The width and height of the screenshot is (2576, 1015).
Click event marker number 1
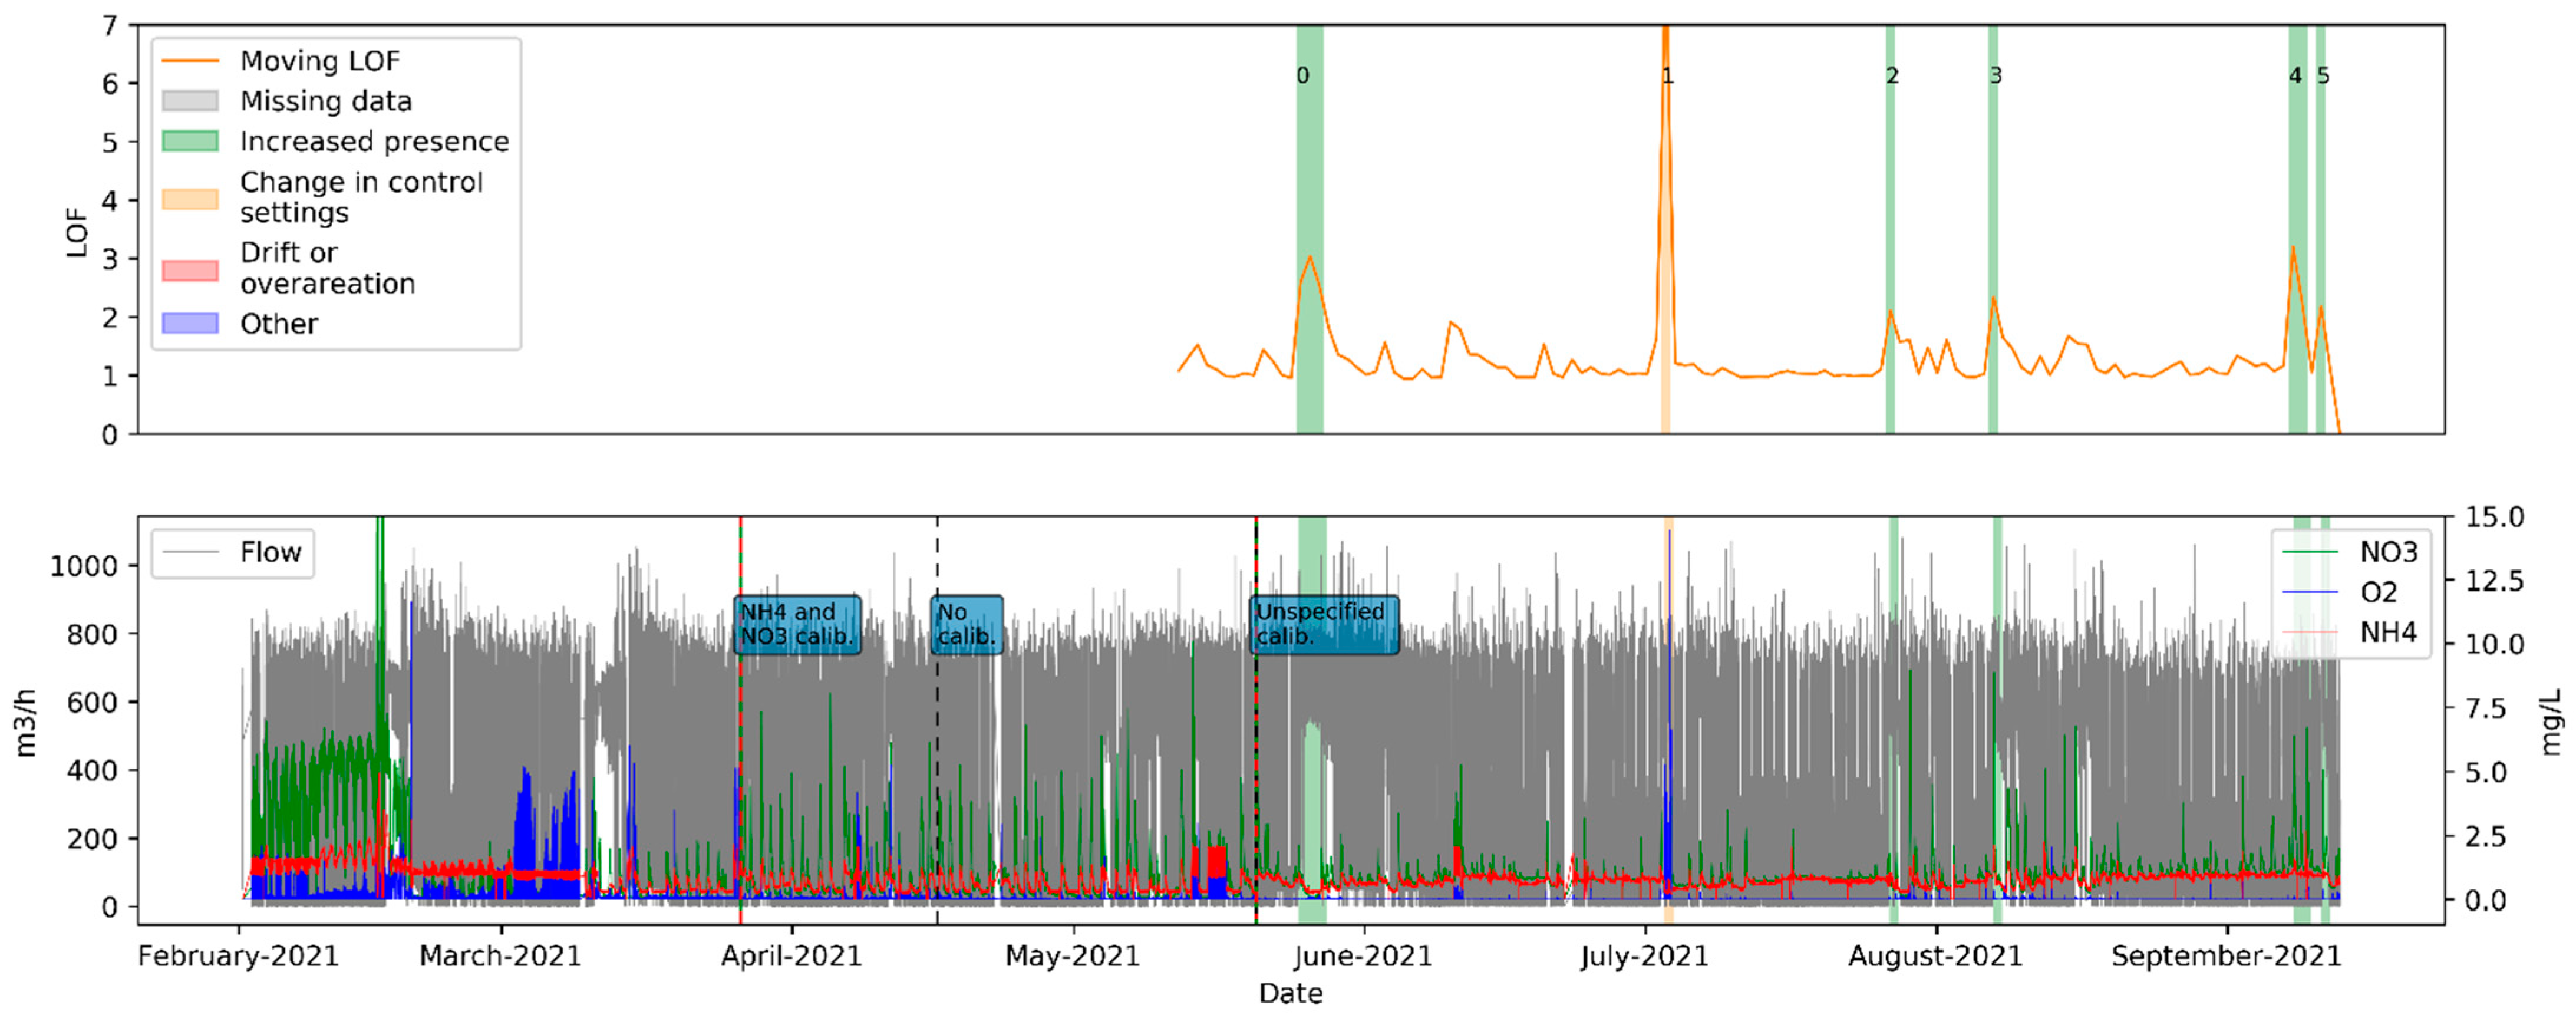click(1667, 76)
